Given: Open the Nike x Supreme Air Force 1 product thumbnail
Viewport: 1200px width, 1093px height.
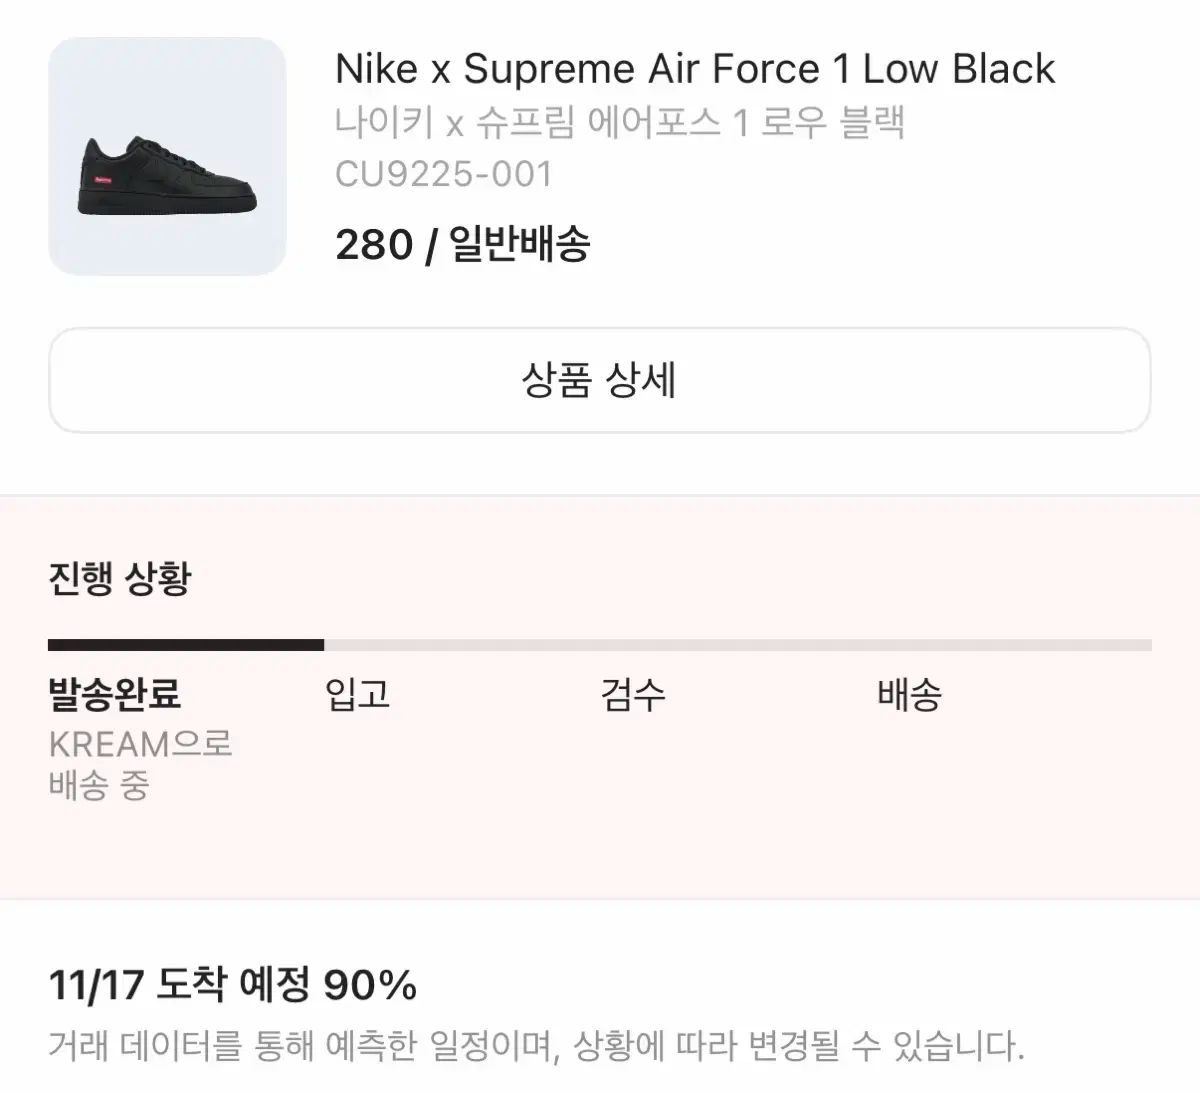Looking at the screenshot, I should (168, 155).
